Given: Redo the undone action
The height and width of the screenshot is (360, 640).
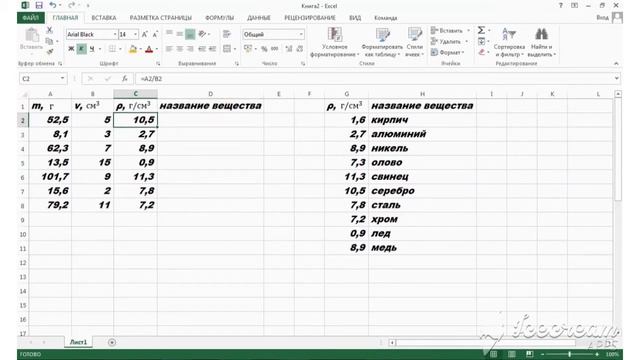Looking at the screenshot, I should (x=71, y=5).
